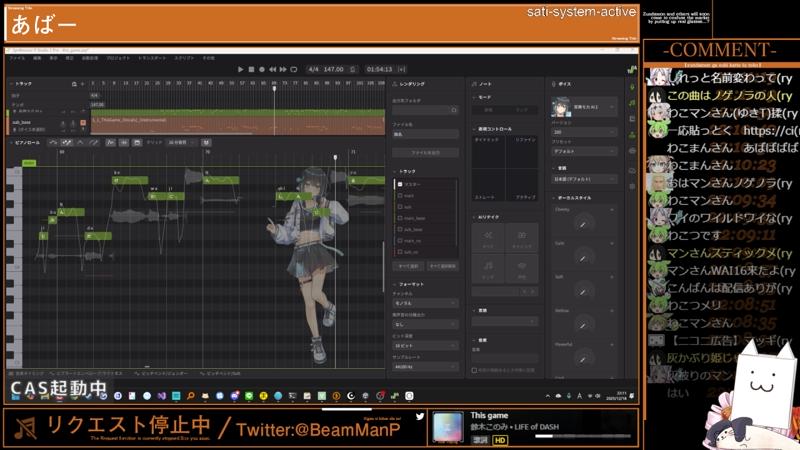This screenshot has width=800, height=450.
Task: Open the voice panel from the microphone side icon
Action: (633, 87)
